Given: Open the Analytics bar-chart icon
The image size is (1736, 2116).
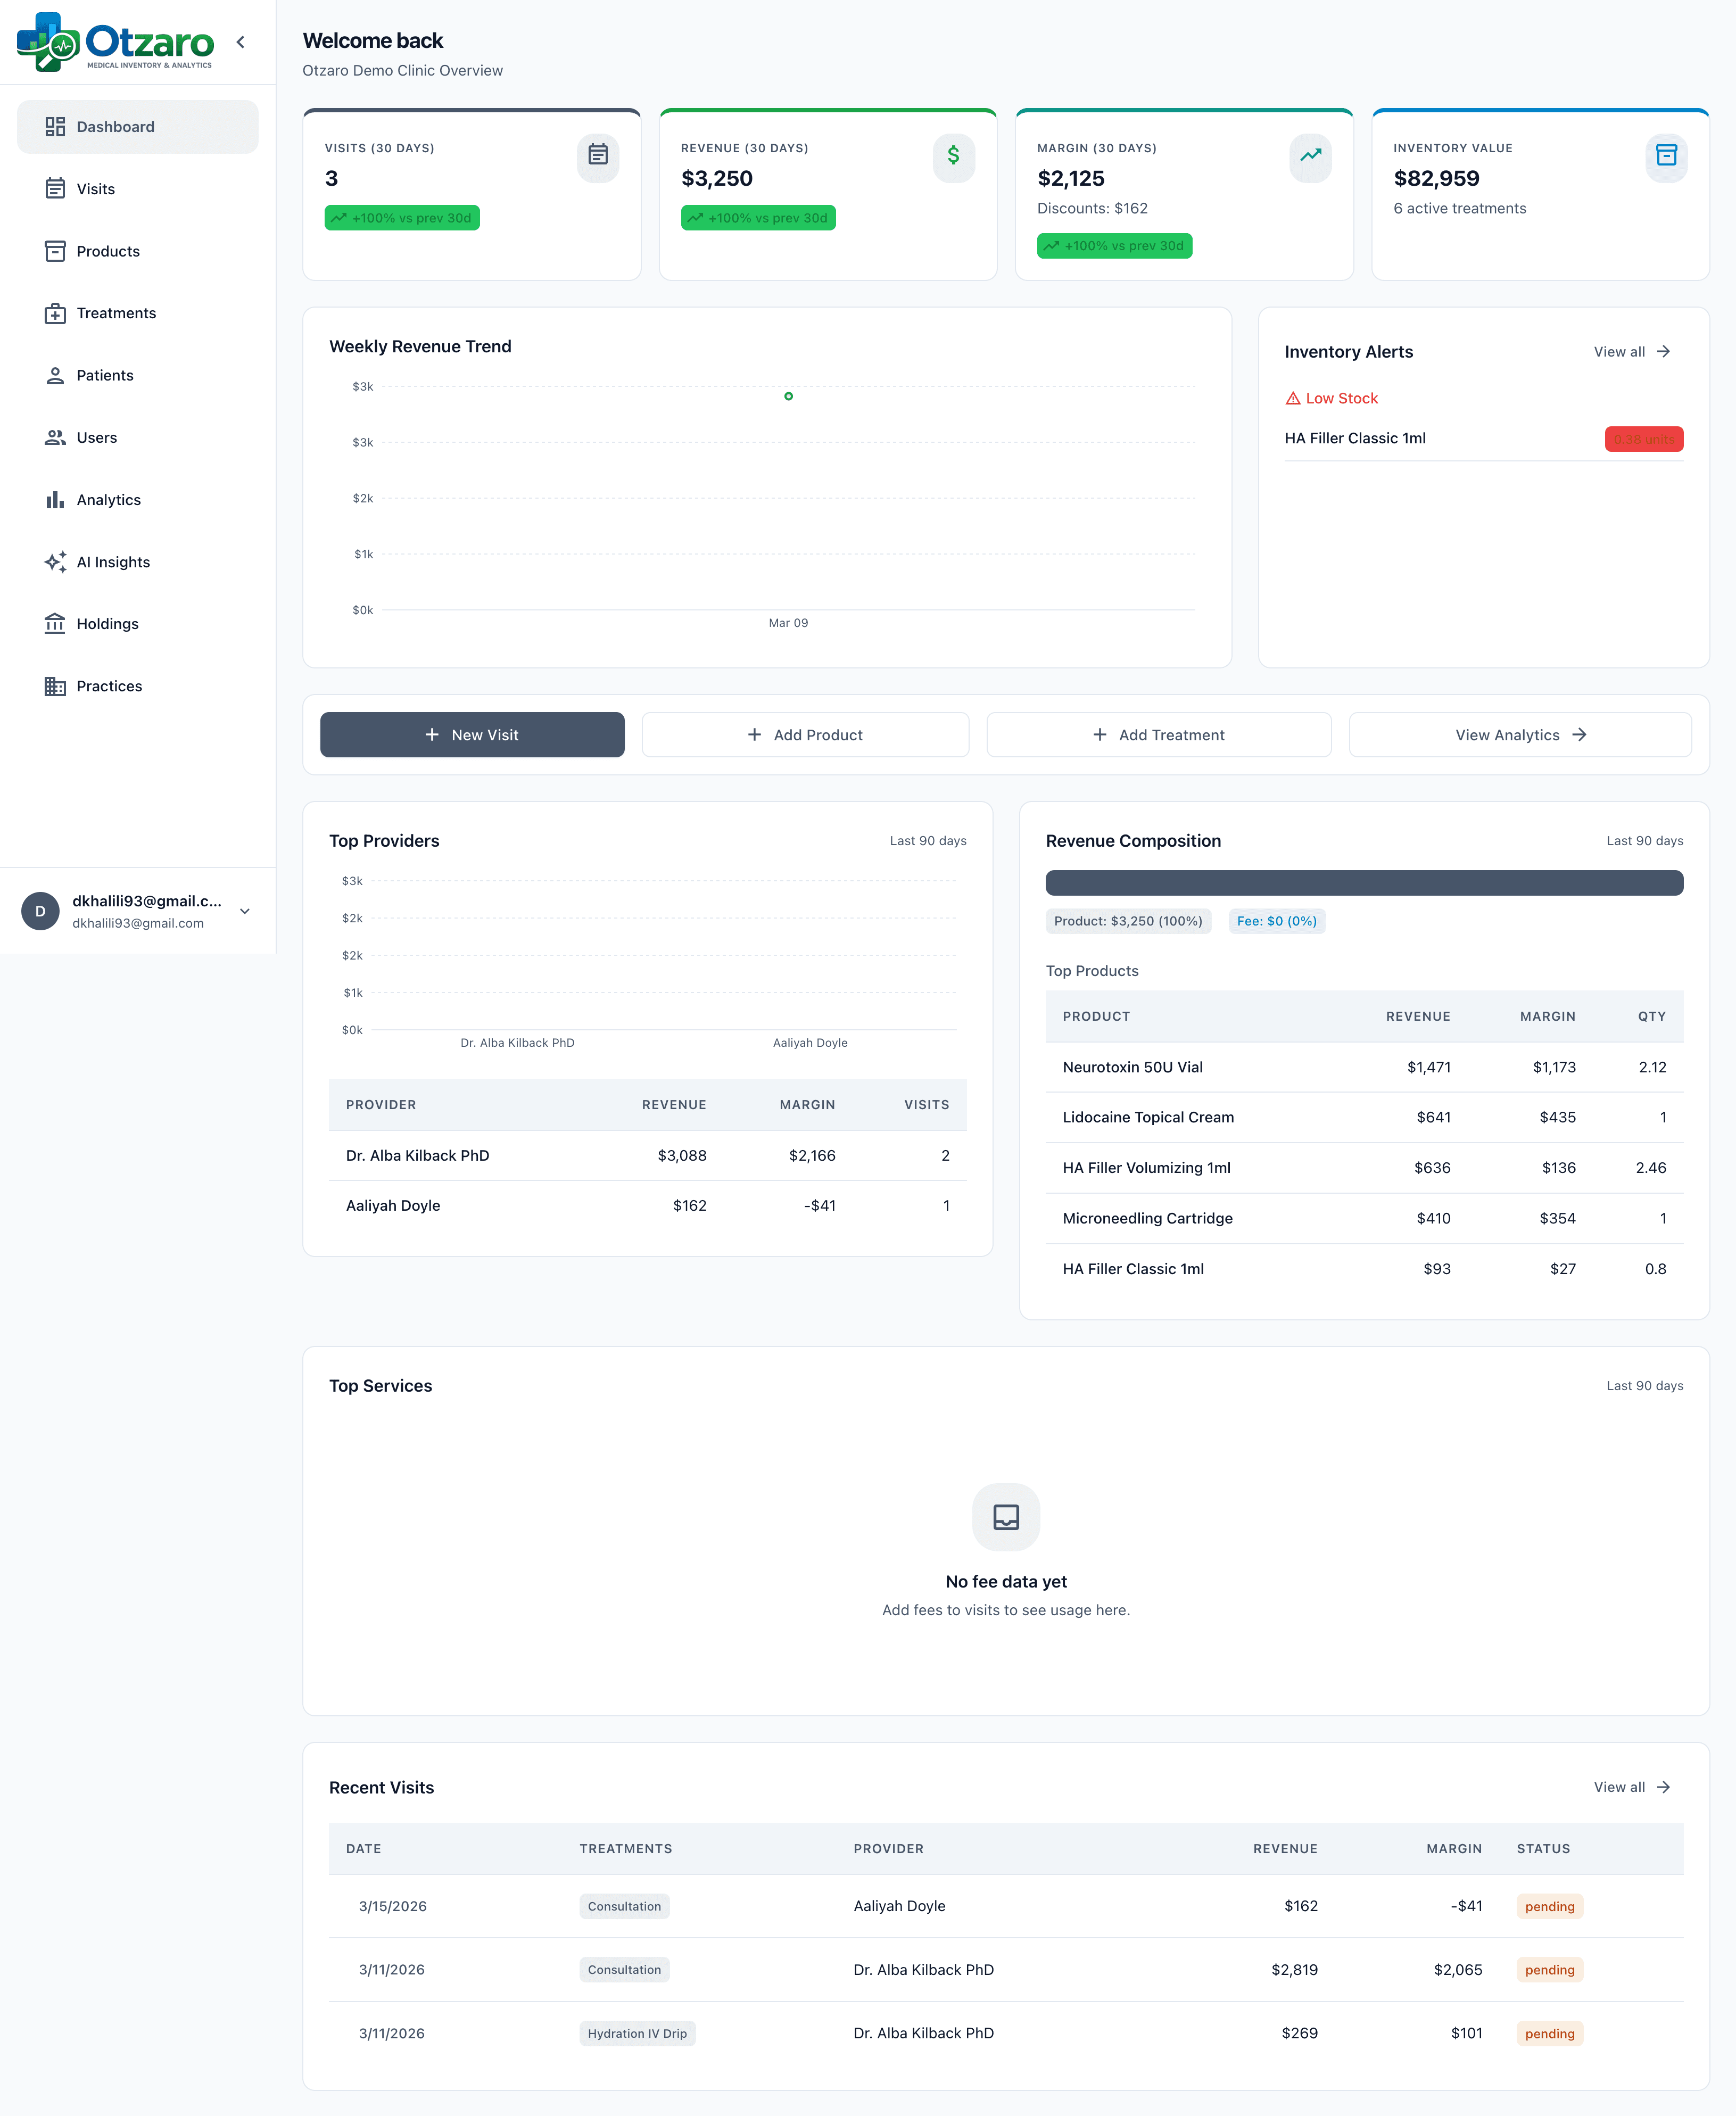Looking at the screenshot, I should click(55, 499).
